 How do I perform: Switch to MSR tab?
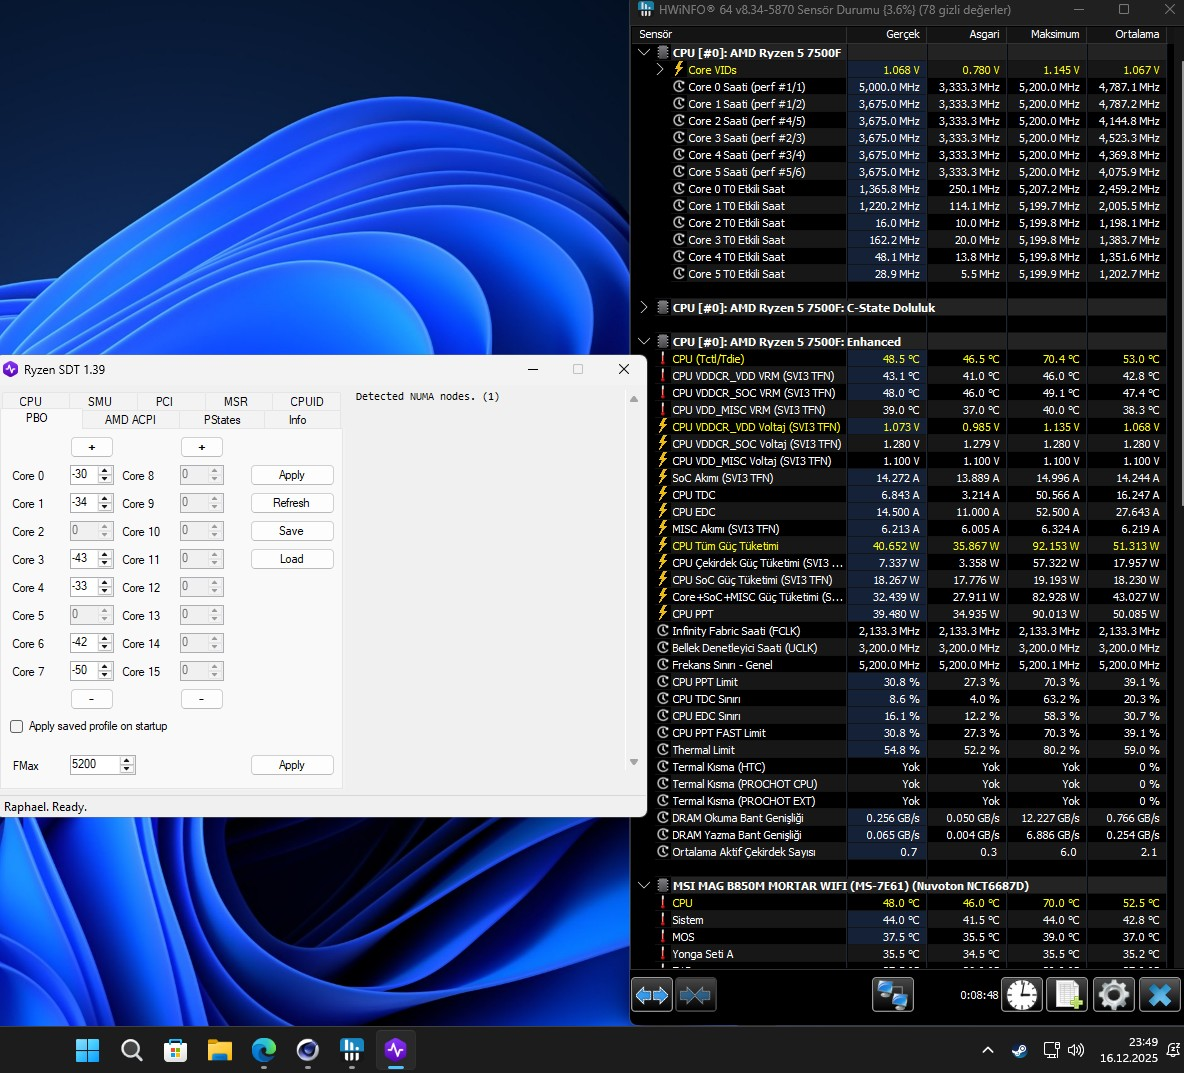236,401
